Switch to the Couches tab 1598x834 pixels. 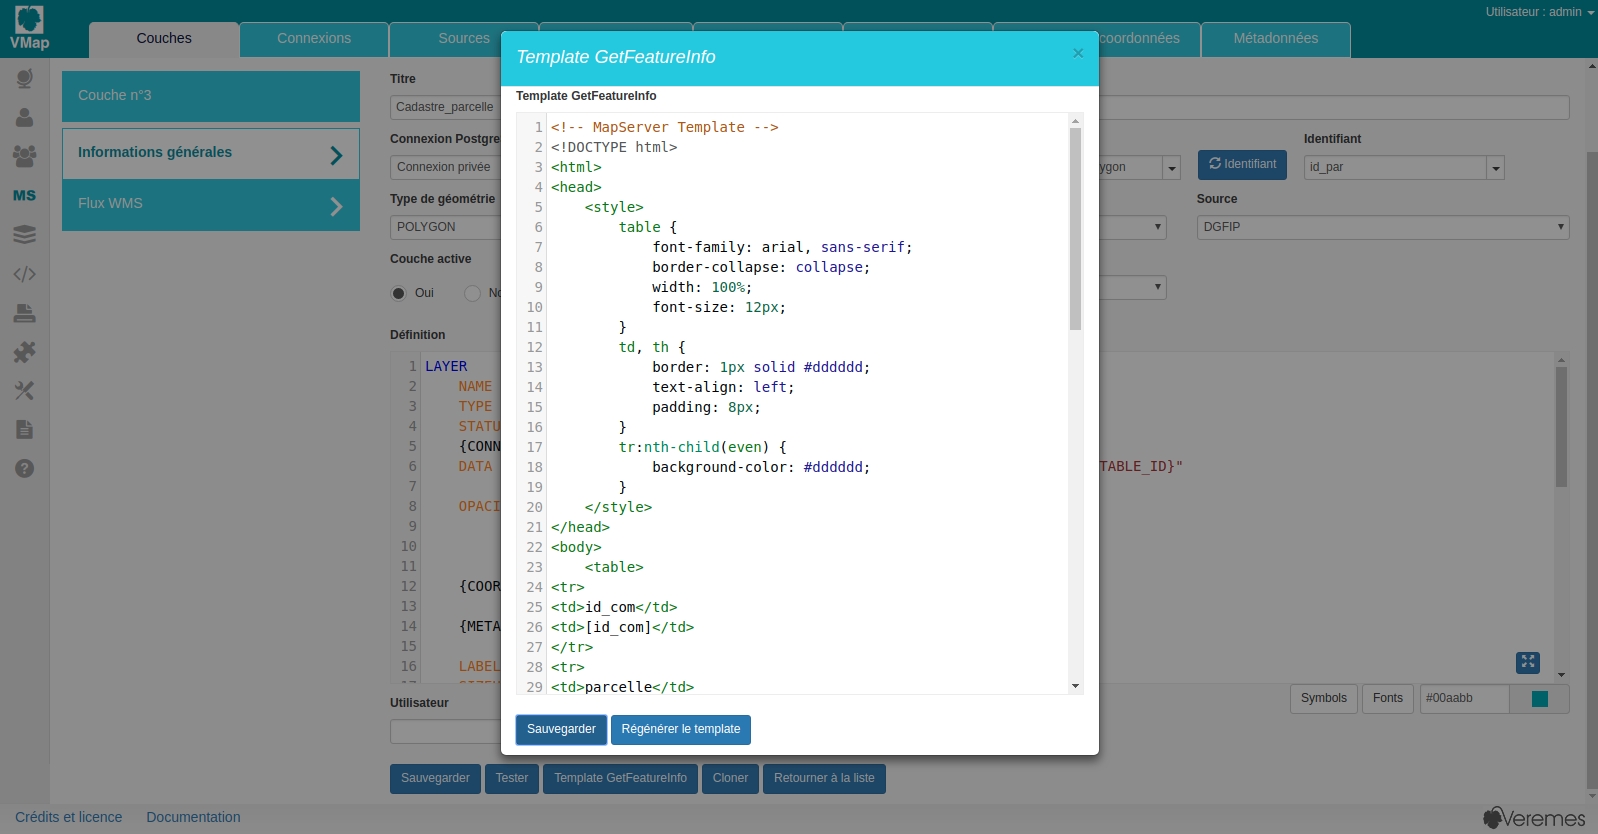164,39
